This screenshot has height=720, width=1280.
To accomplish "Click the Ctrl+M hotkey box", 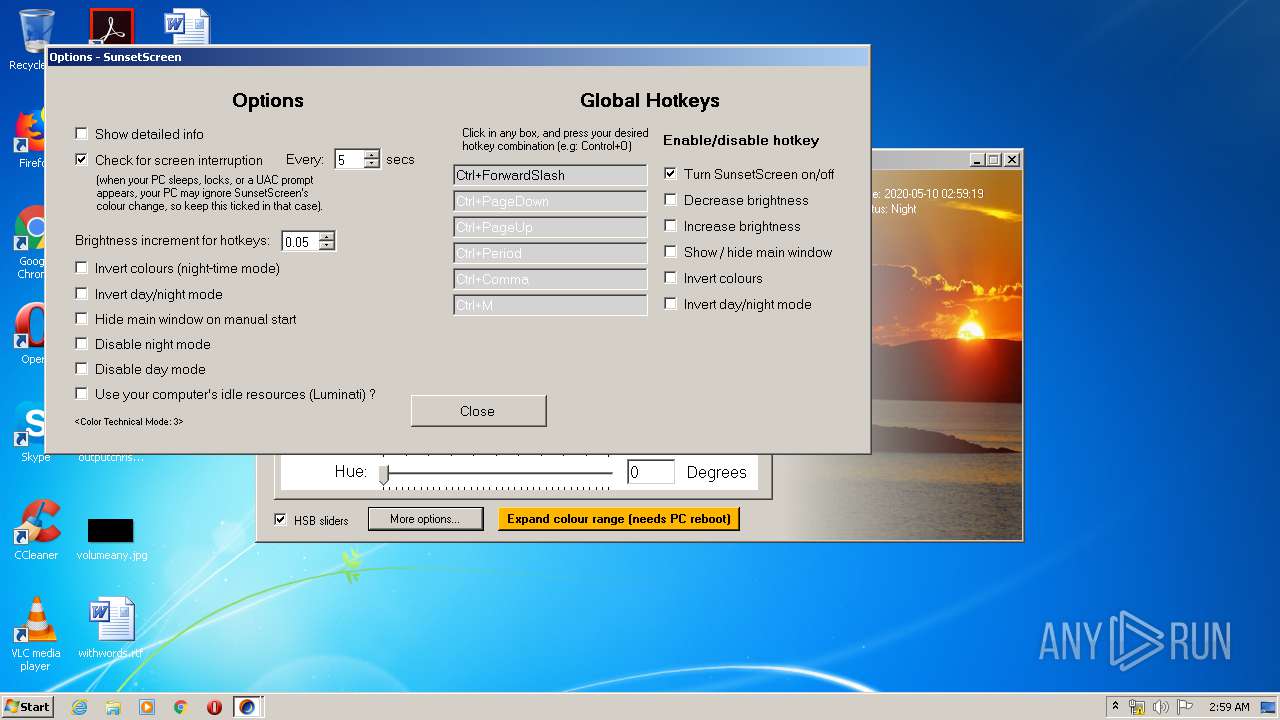I will point(550,305).
